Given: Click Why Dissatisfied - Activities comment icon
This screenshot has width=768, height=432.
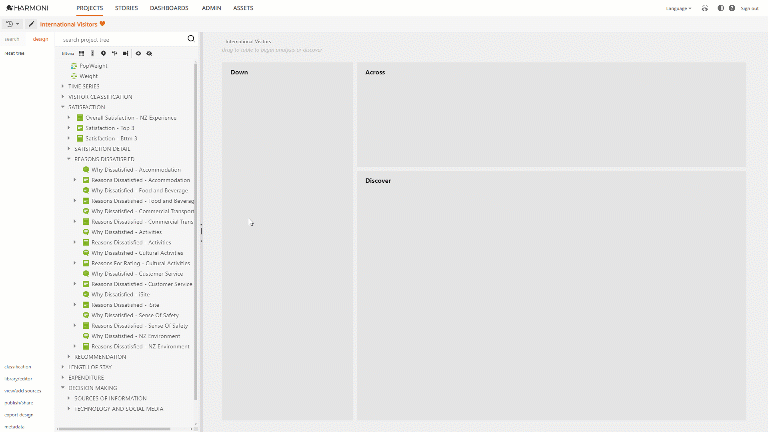Looking at the screenshot, I should click(x=86, y=232).
